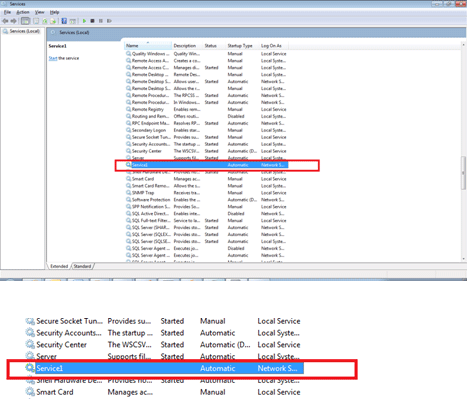Click the gear icon beside Quality Windows service
Image resolution: width=467 pixels, height=399 pixels.
click(x=128, y=53)
